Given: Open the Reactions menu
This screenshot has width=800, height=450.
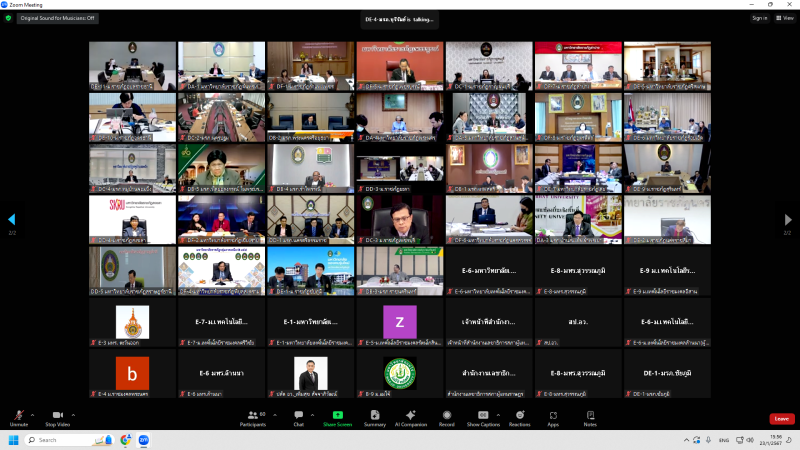Looking at the screenshot, I should pyautogui.click(x=519, y=417).
